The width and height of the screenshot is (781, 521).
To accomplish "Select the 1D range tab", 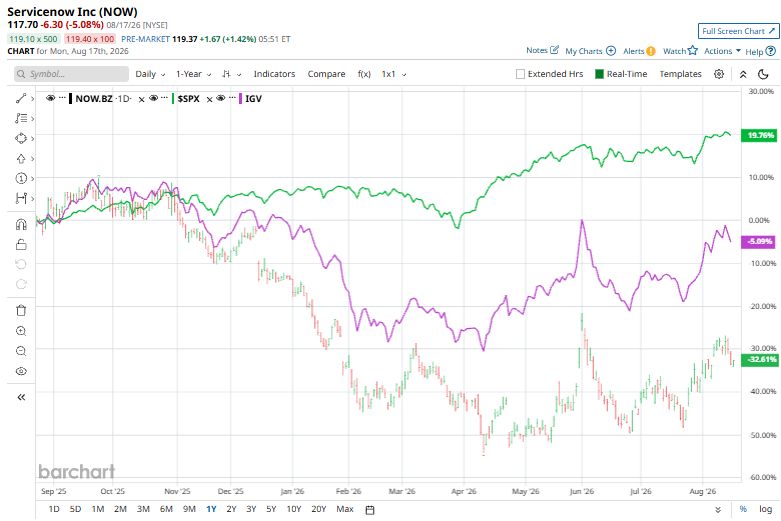I will tap(54, 509).
